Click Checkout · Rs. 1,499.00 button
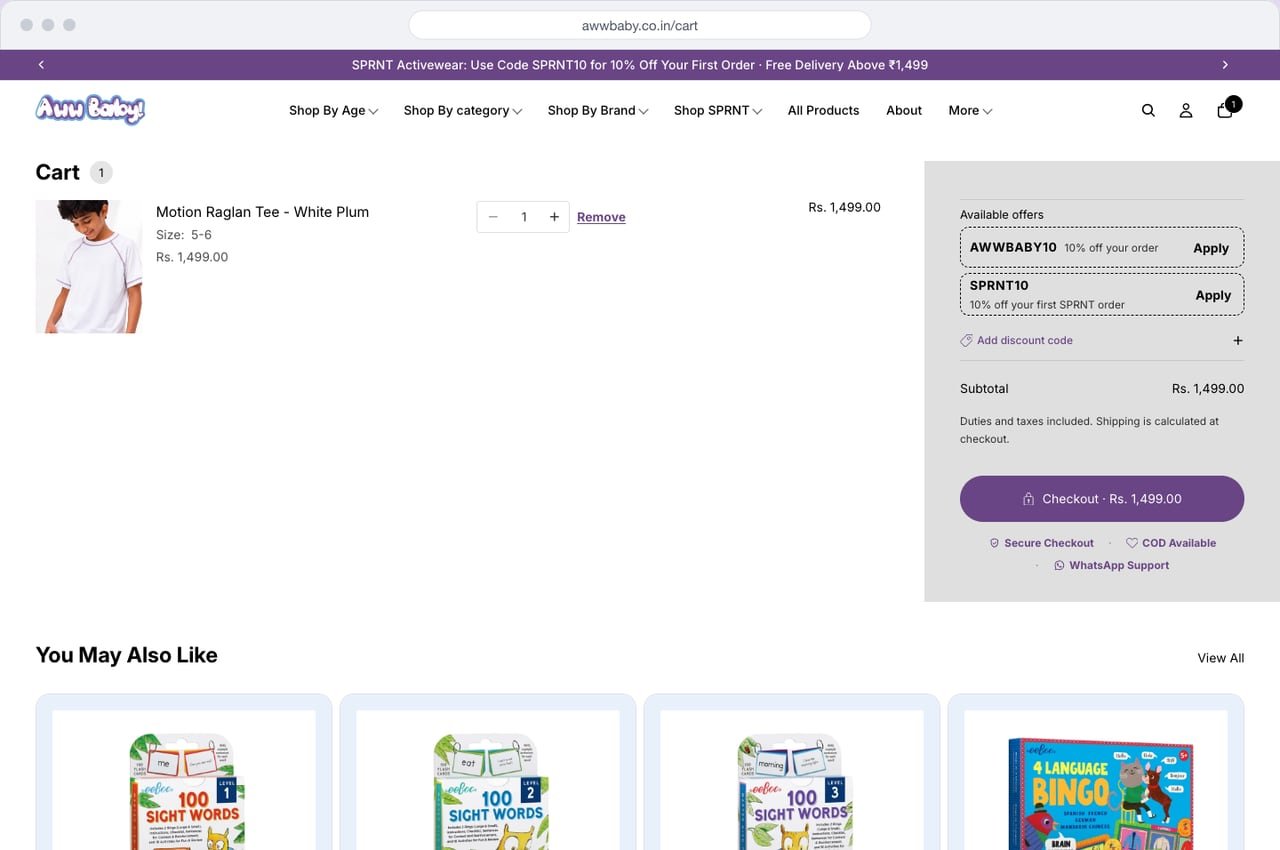Screen dimensions: 1280x850 click(x=1102, y=499)
